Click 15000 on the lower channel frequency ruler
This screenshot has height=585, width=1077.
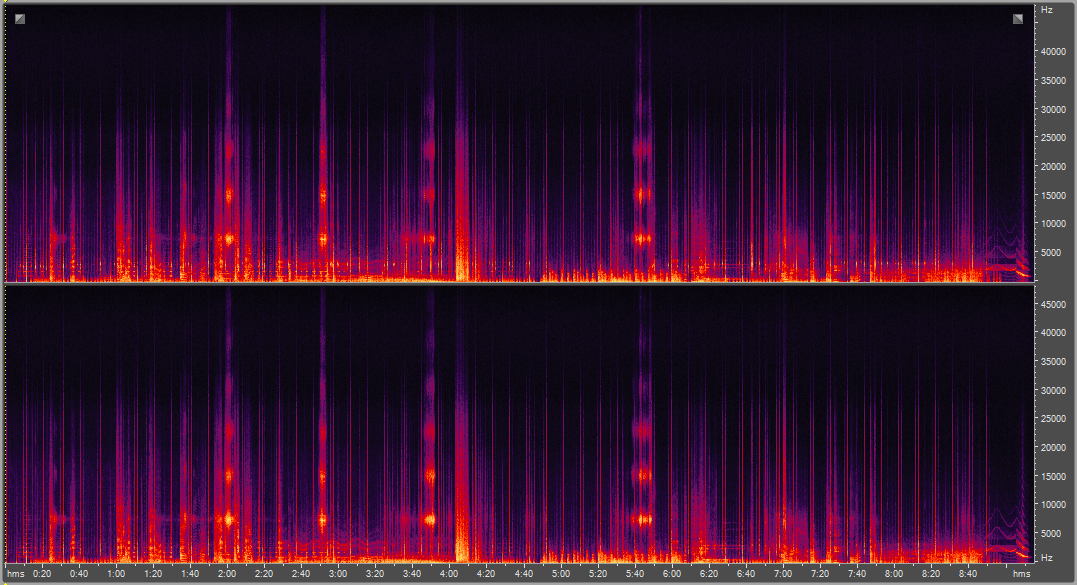click(1054, 476)
